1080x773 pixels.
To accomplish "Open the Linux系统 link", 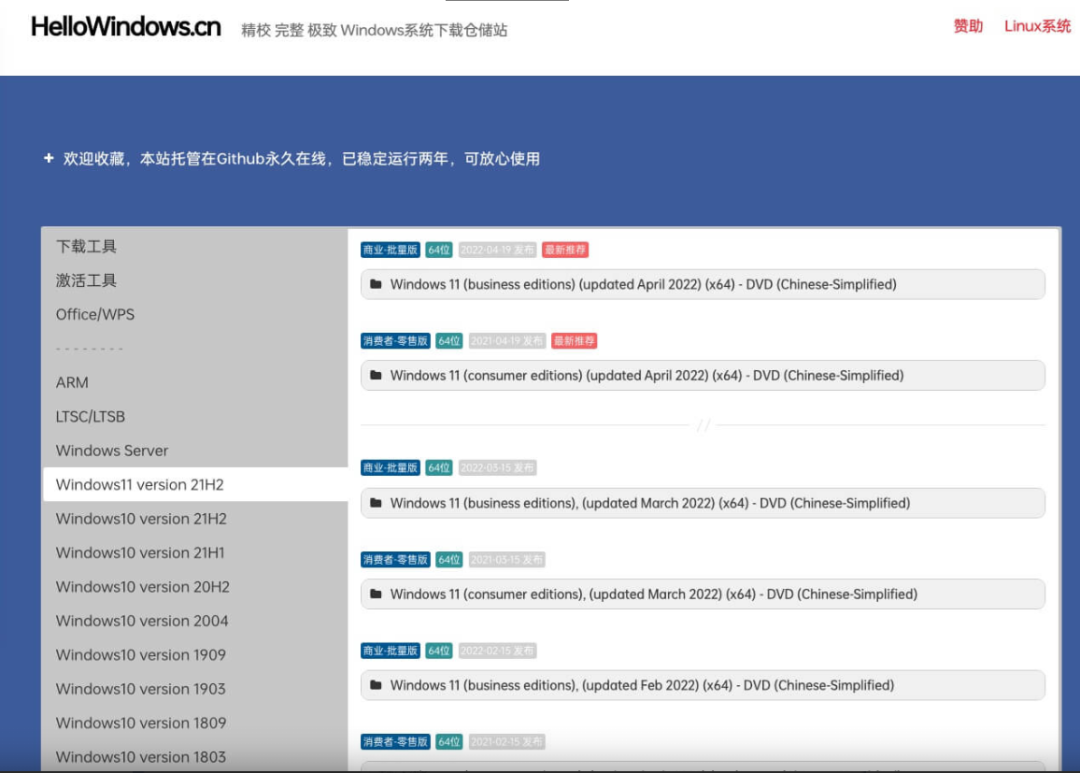I will pyautogui.click(x=1037, y=26).
